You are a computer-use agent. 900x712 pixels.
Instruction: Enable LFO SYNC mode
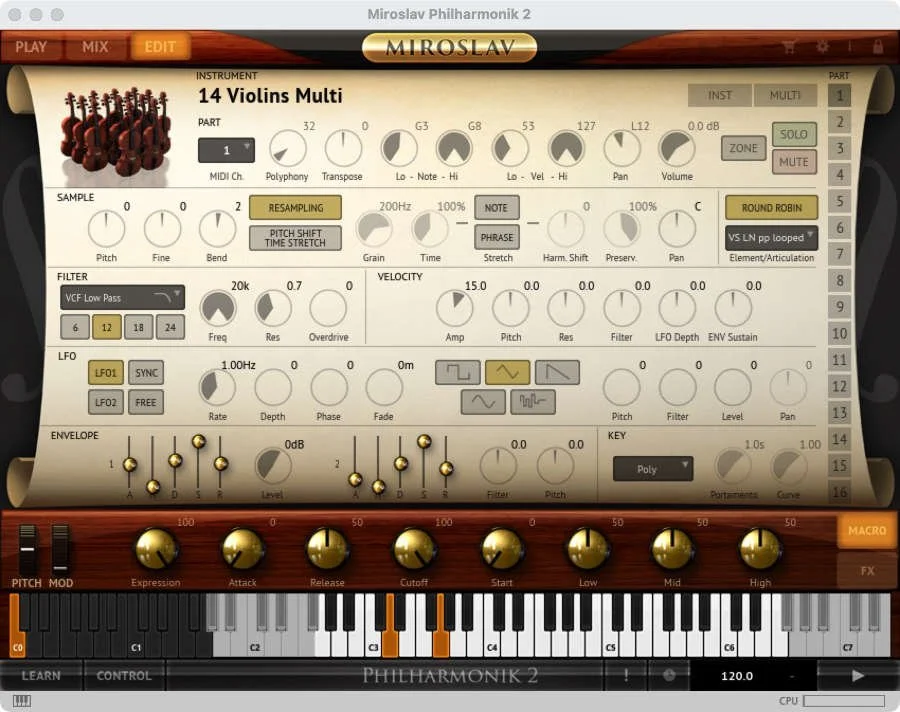(146, 373)
